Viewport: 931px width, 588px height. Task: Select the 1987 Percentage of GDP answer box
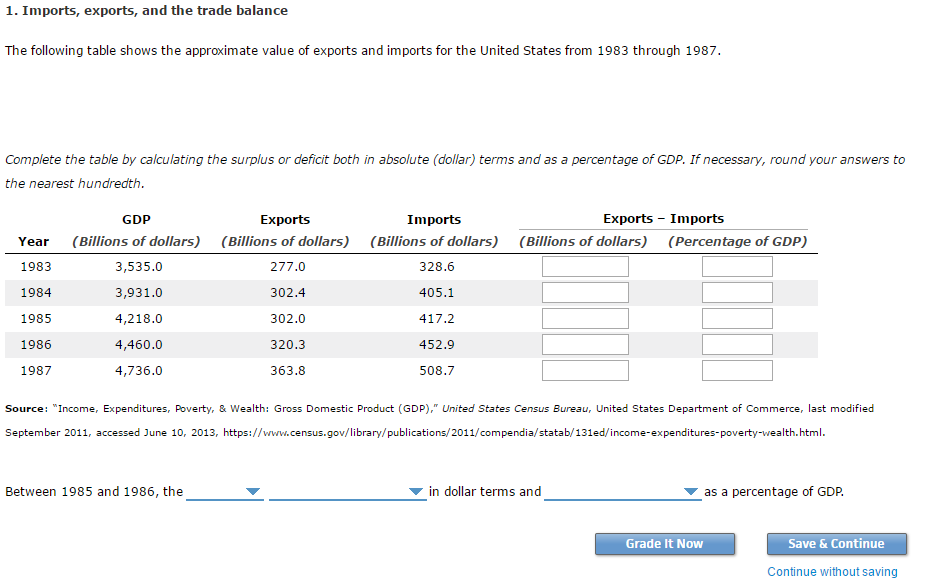[x=737, y=370]
